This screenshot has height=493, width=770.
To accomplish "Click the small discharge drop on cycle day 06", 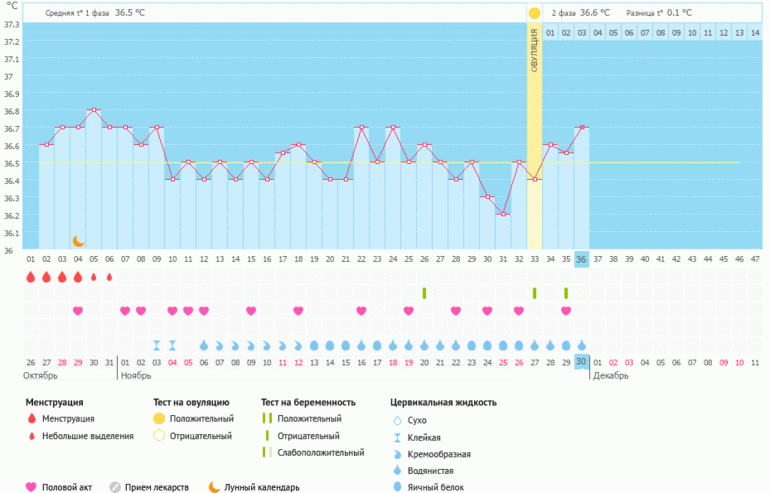I will 109,277.
